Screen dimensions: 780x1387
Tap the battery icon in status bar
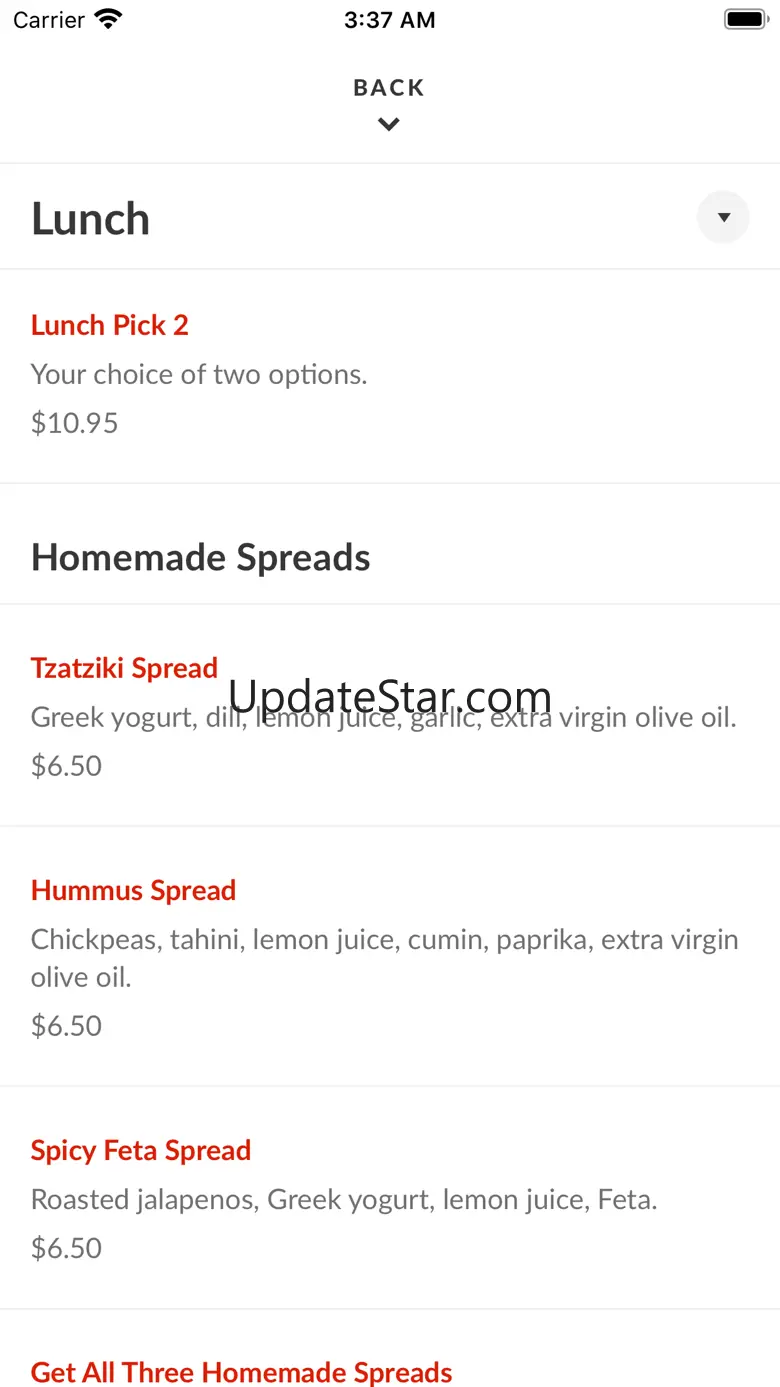744,19
